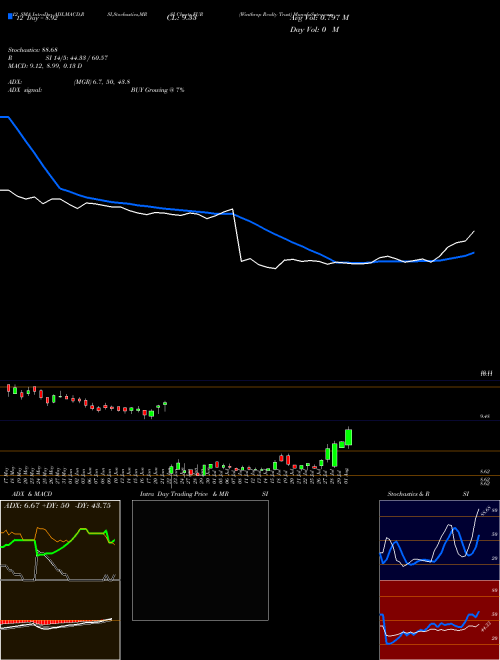Click the '(MGR) 6.7, 50, 43.8' ADX values

101,82
